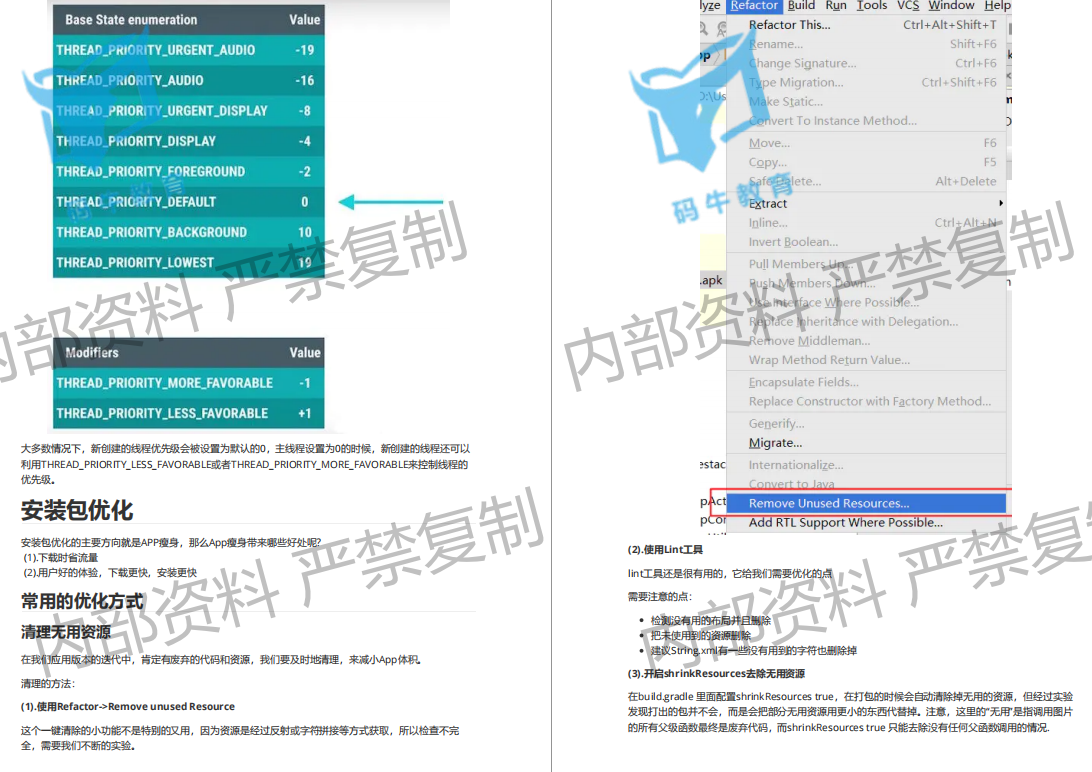1092x772 pixels.
Task: Select Type Migration... entry
Action: (866, 82)
